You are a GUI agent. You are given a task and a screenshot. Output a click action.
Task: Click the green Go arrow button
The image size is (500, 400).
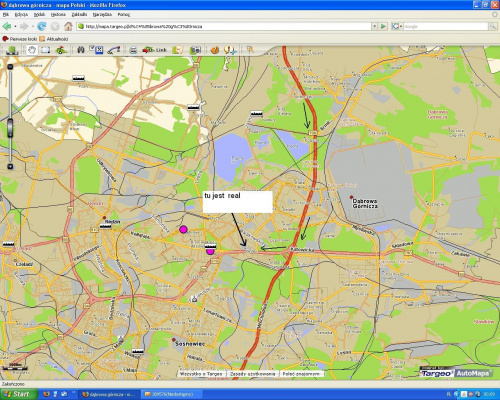point(383,26)
